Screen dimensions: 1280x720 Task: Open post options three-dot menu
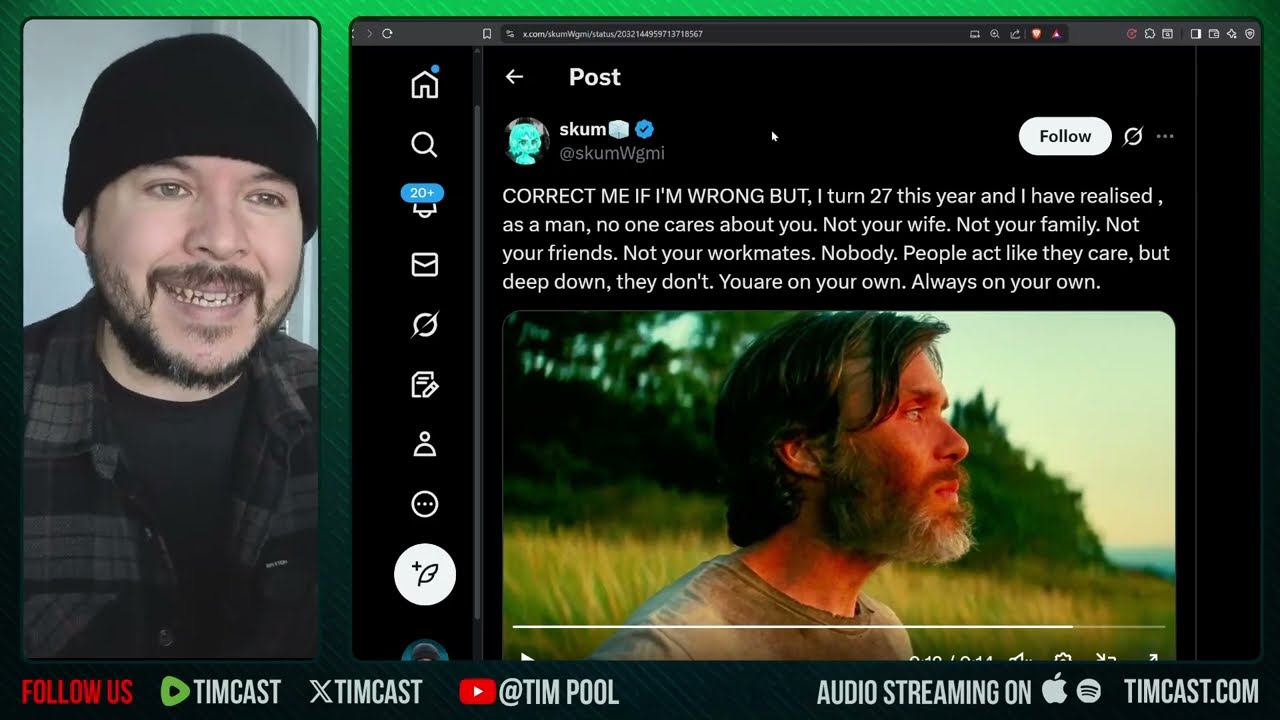click(1165, 137)
